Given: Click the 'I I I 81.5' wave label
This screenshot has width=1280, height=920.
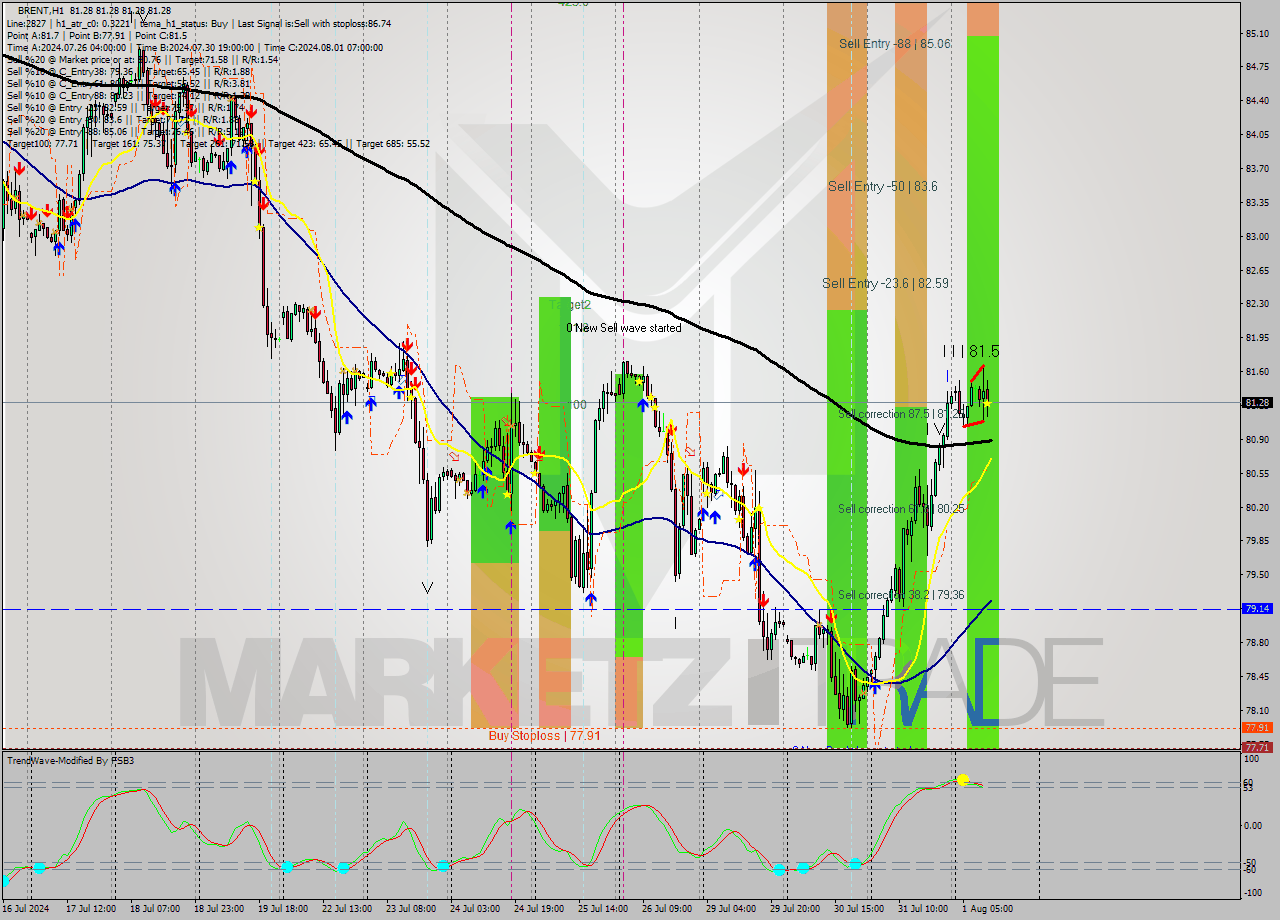Looking at the screenshot, I should [971, 351].
